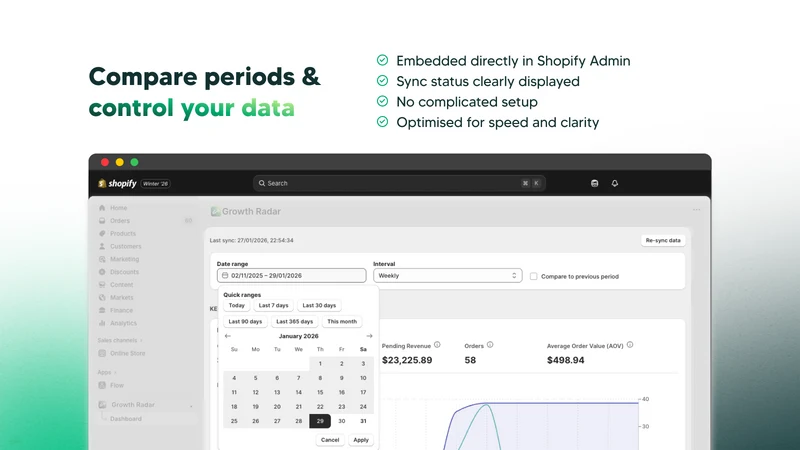Open the Interval Weekly dropdown

click(x=447, y=276)
